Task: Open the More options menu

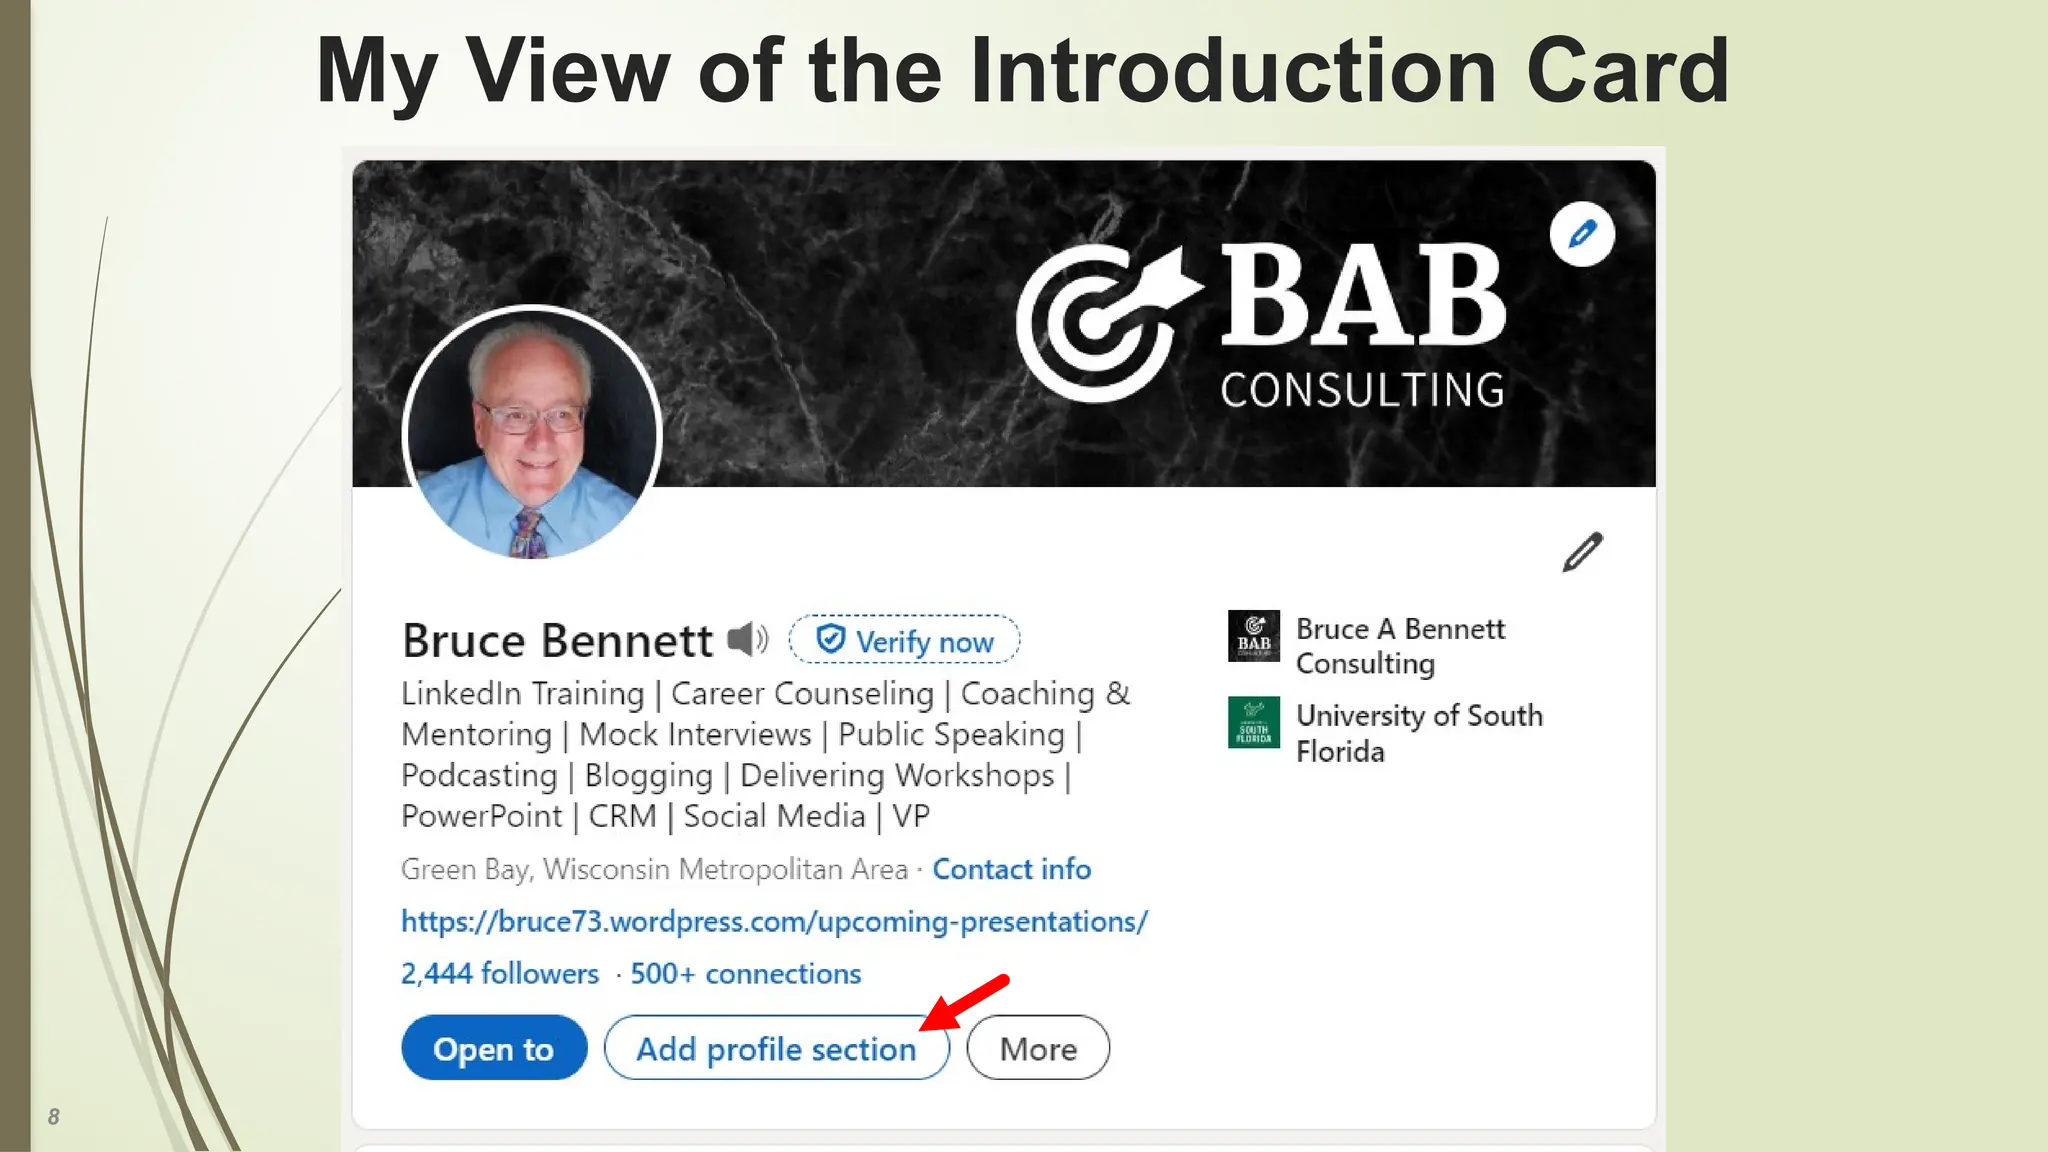Action: tap(1038, 1048)
